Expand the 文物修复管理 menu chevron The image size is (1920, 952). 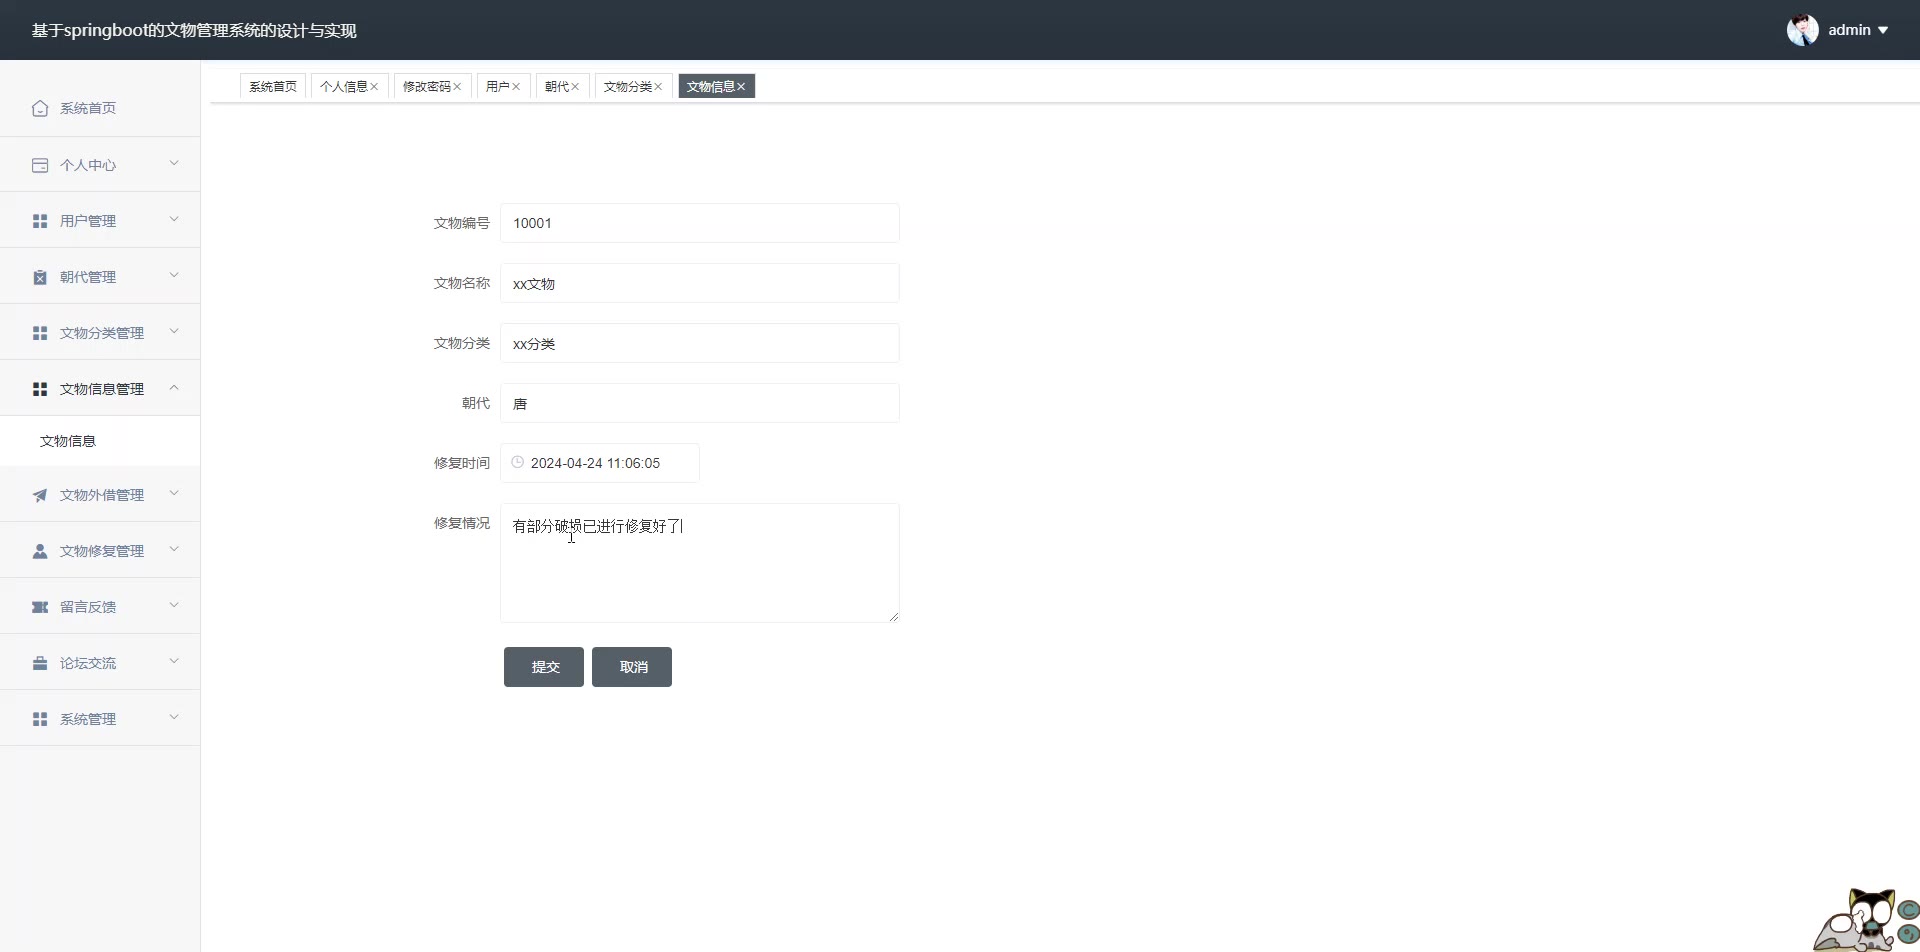pos(174,549)
